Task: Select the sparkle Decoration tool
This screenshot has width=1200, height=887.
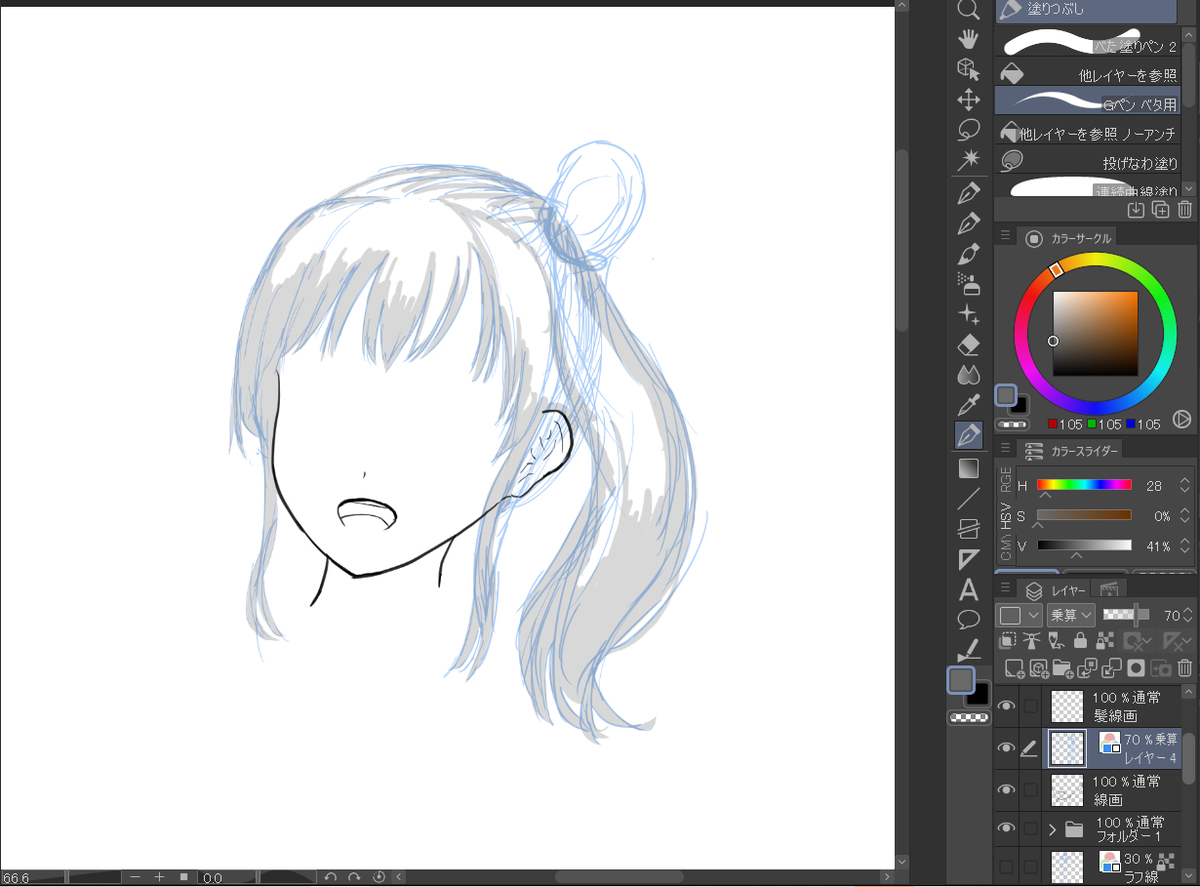Action: coord(968,315)
